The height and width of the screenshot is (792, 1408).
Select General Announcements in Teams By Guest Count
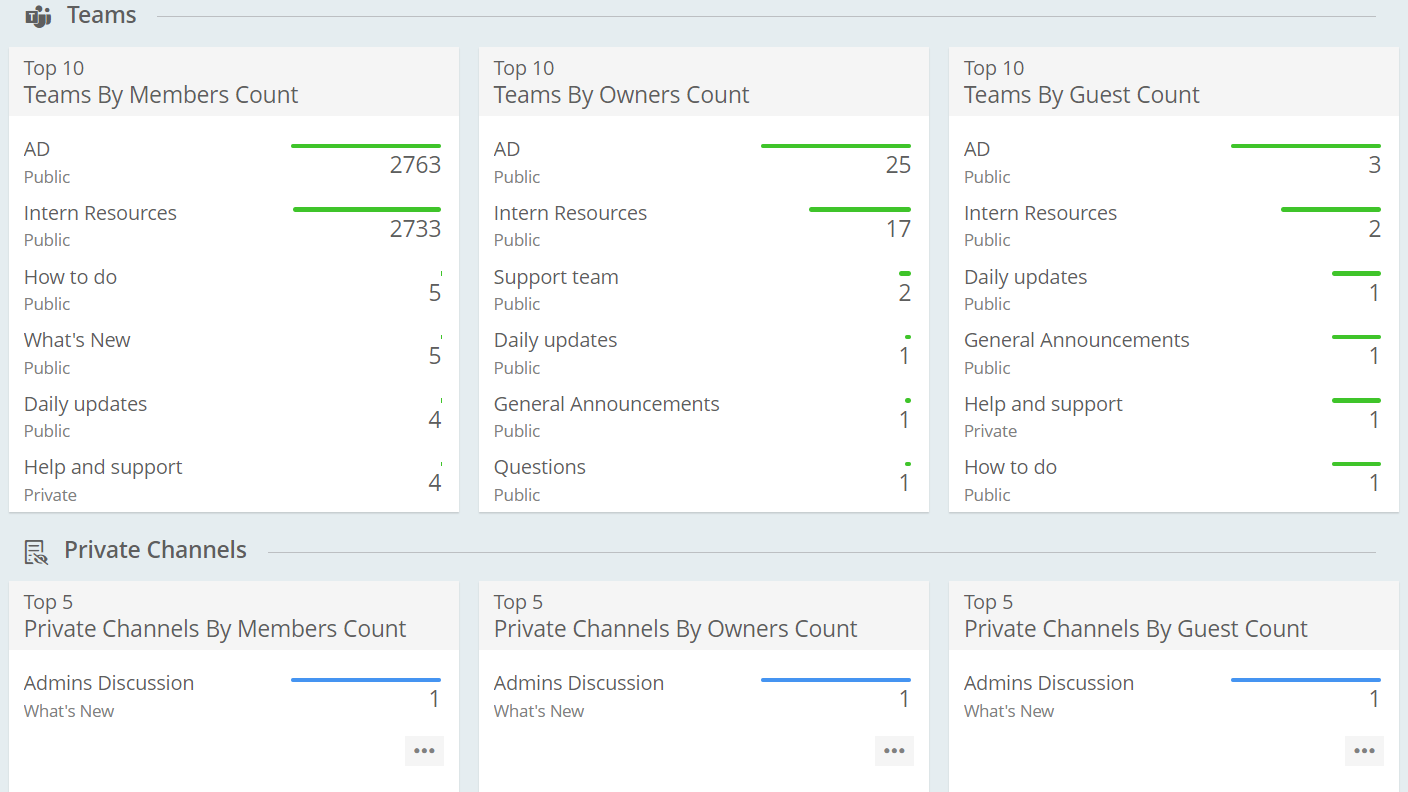(x=1077, y=340)
